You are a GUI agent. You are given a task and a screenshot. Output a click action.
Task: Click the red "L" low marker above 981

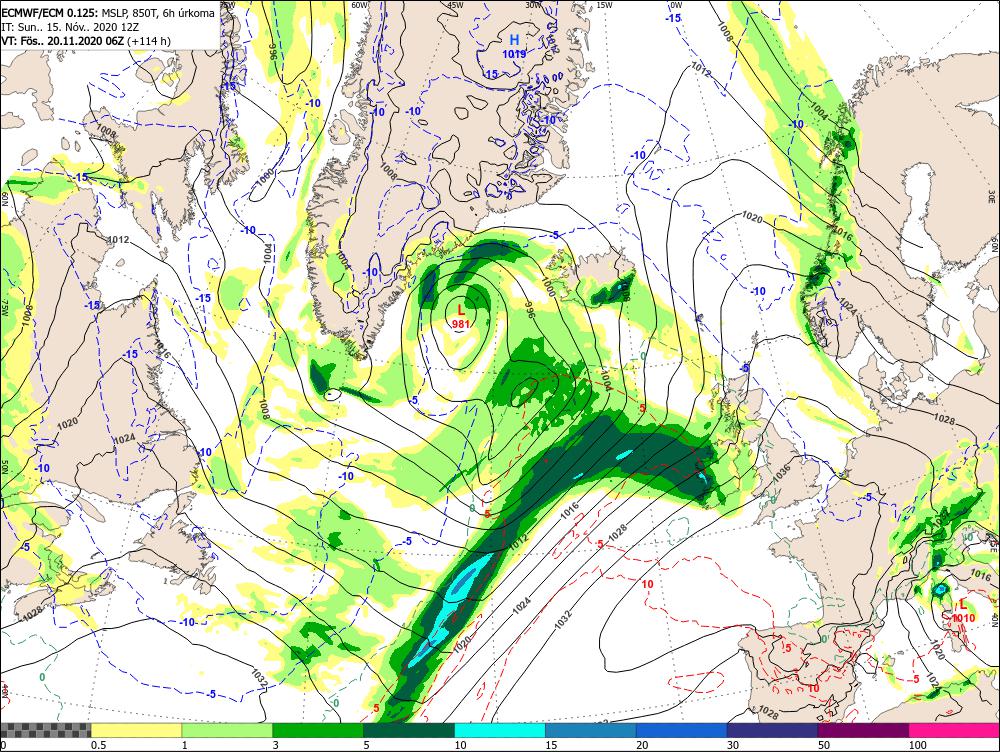pos(461,310)
